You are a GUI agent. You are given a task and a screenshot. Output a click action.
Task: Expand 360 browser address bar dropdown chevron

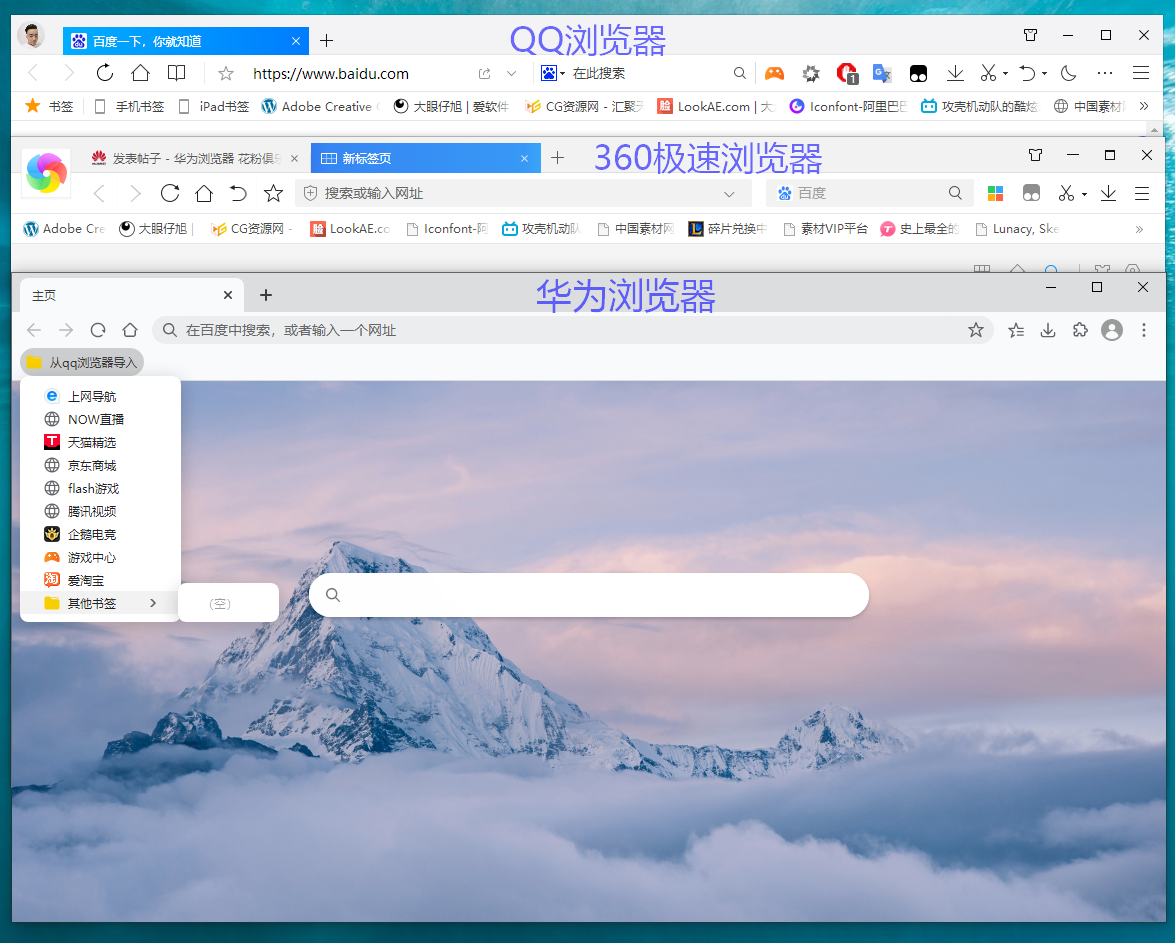pos(729,194)
